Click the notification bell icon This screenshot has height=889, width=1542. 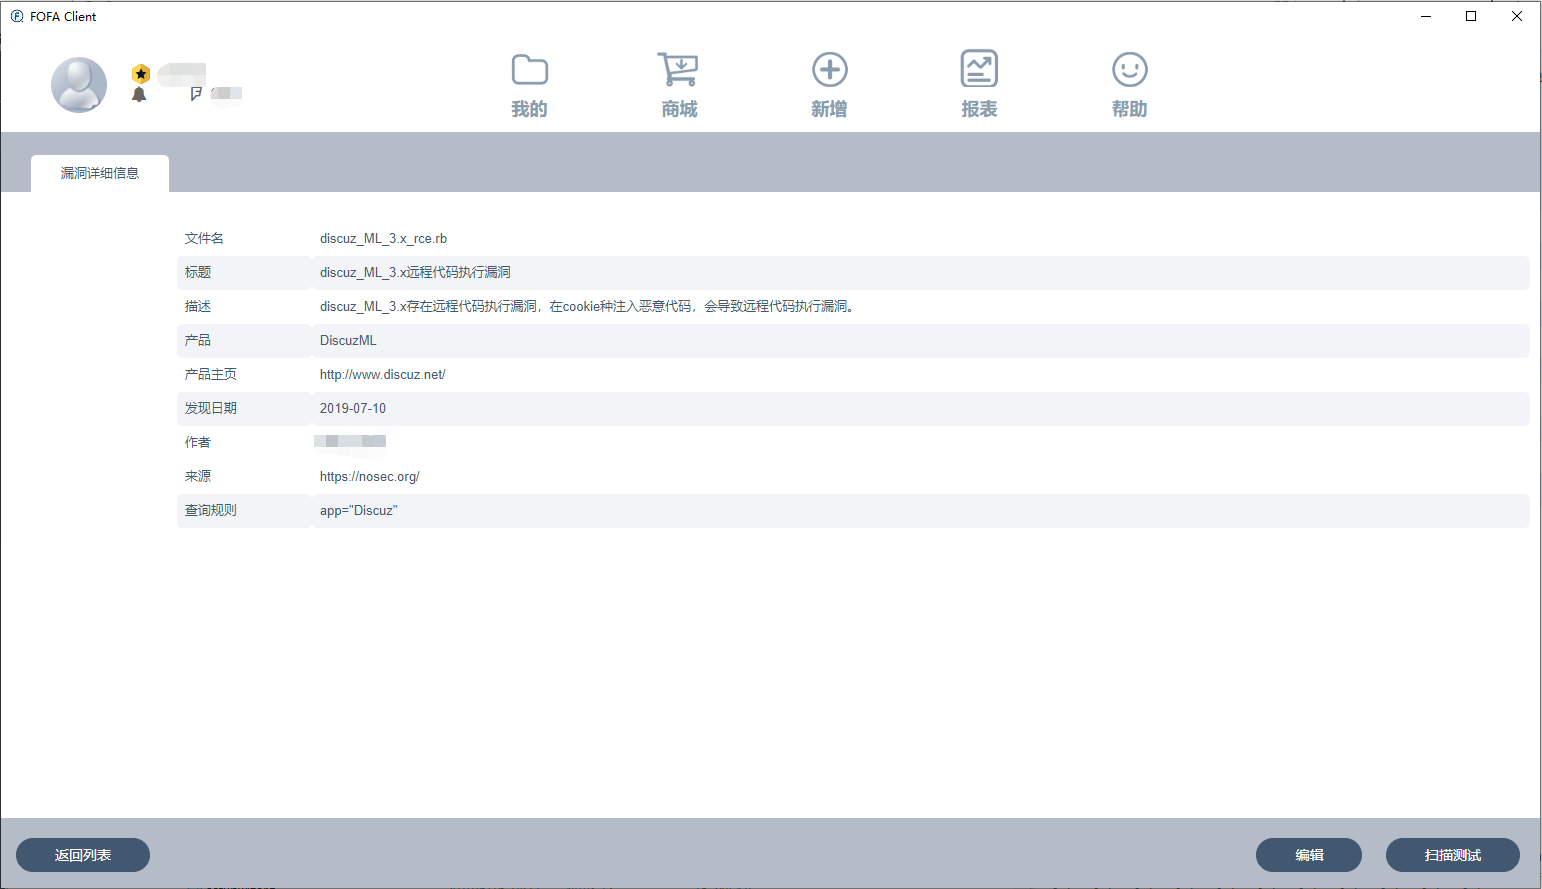pos(139,94)
